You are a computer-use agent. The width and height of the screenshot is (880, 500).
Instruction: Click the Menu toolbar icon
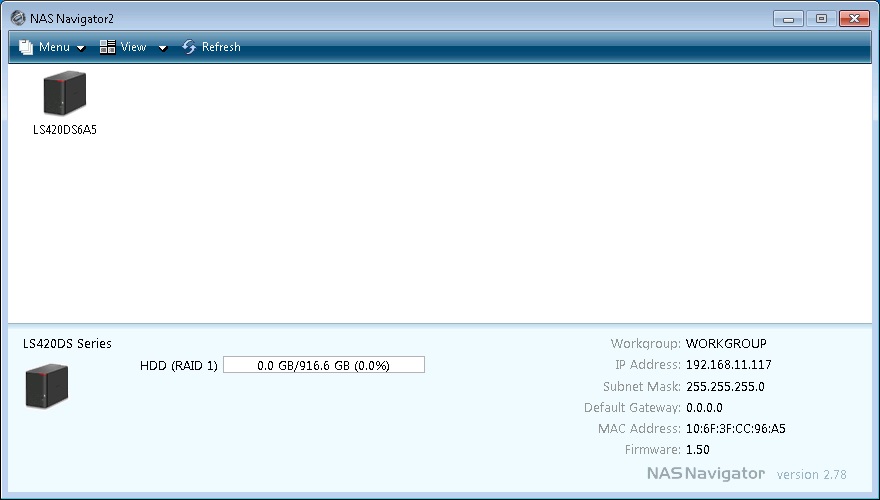[26, 47]
